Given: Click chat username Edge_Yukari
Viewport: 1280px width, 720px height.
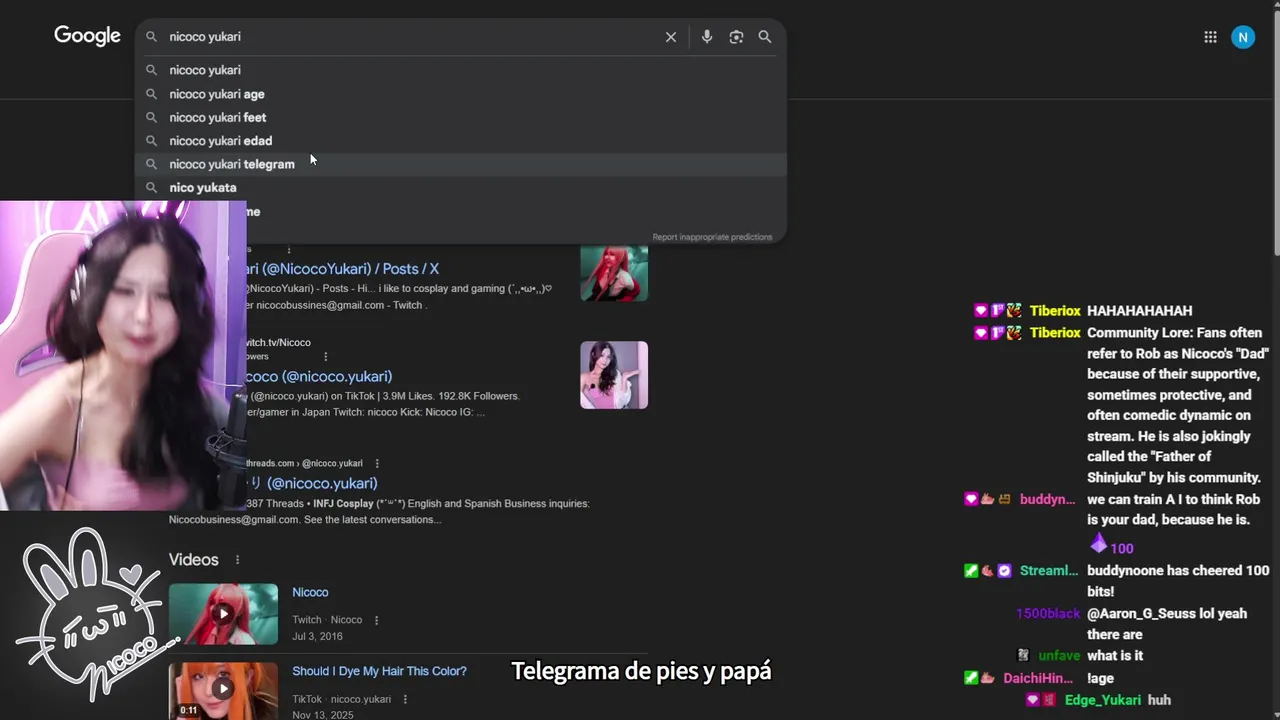Looking at the screenshot, I should tap(1101, 700).
